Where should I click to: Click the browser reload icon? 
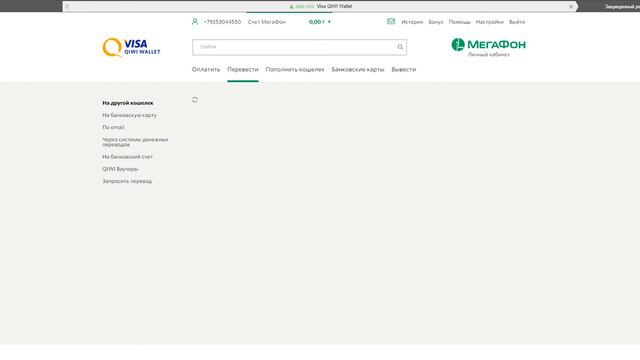(x=67, y=6)
